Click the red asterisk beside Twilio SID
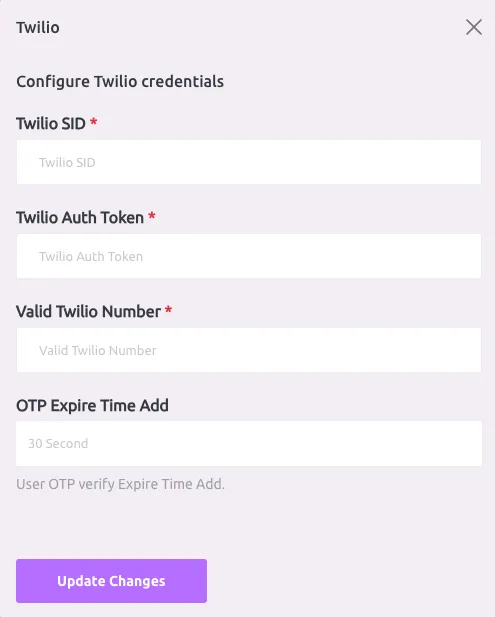This screenshot has width=495, height=617. (x=94, y=122)
